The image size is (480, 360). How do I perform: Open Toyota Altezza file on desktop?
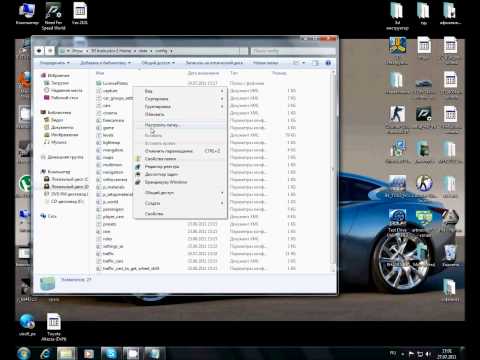click(54, 327)
